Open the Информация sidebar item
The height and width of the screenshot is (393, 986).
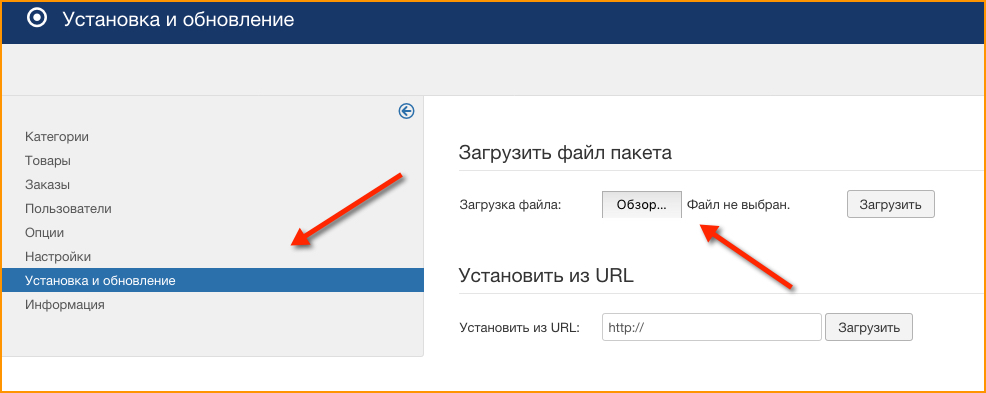click(65, 304)
